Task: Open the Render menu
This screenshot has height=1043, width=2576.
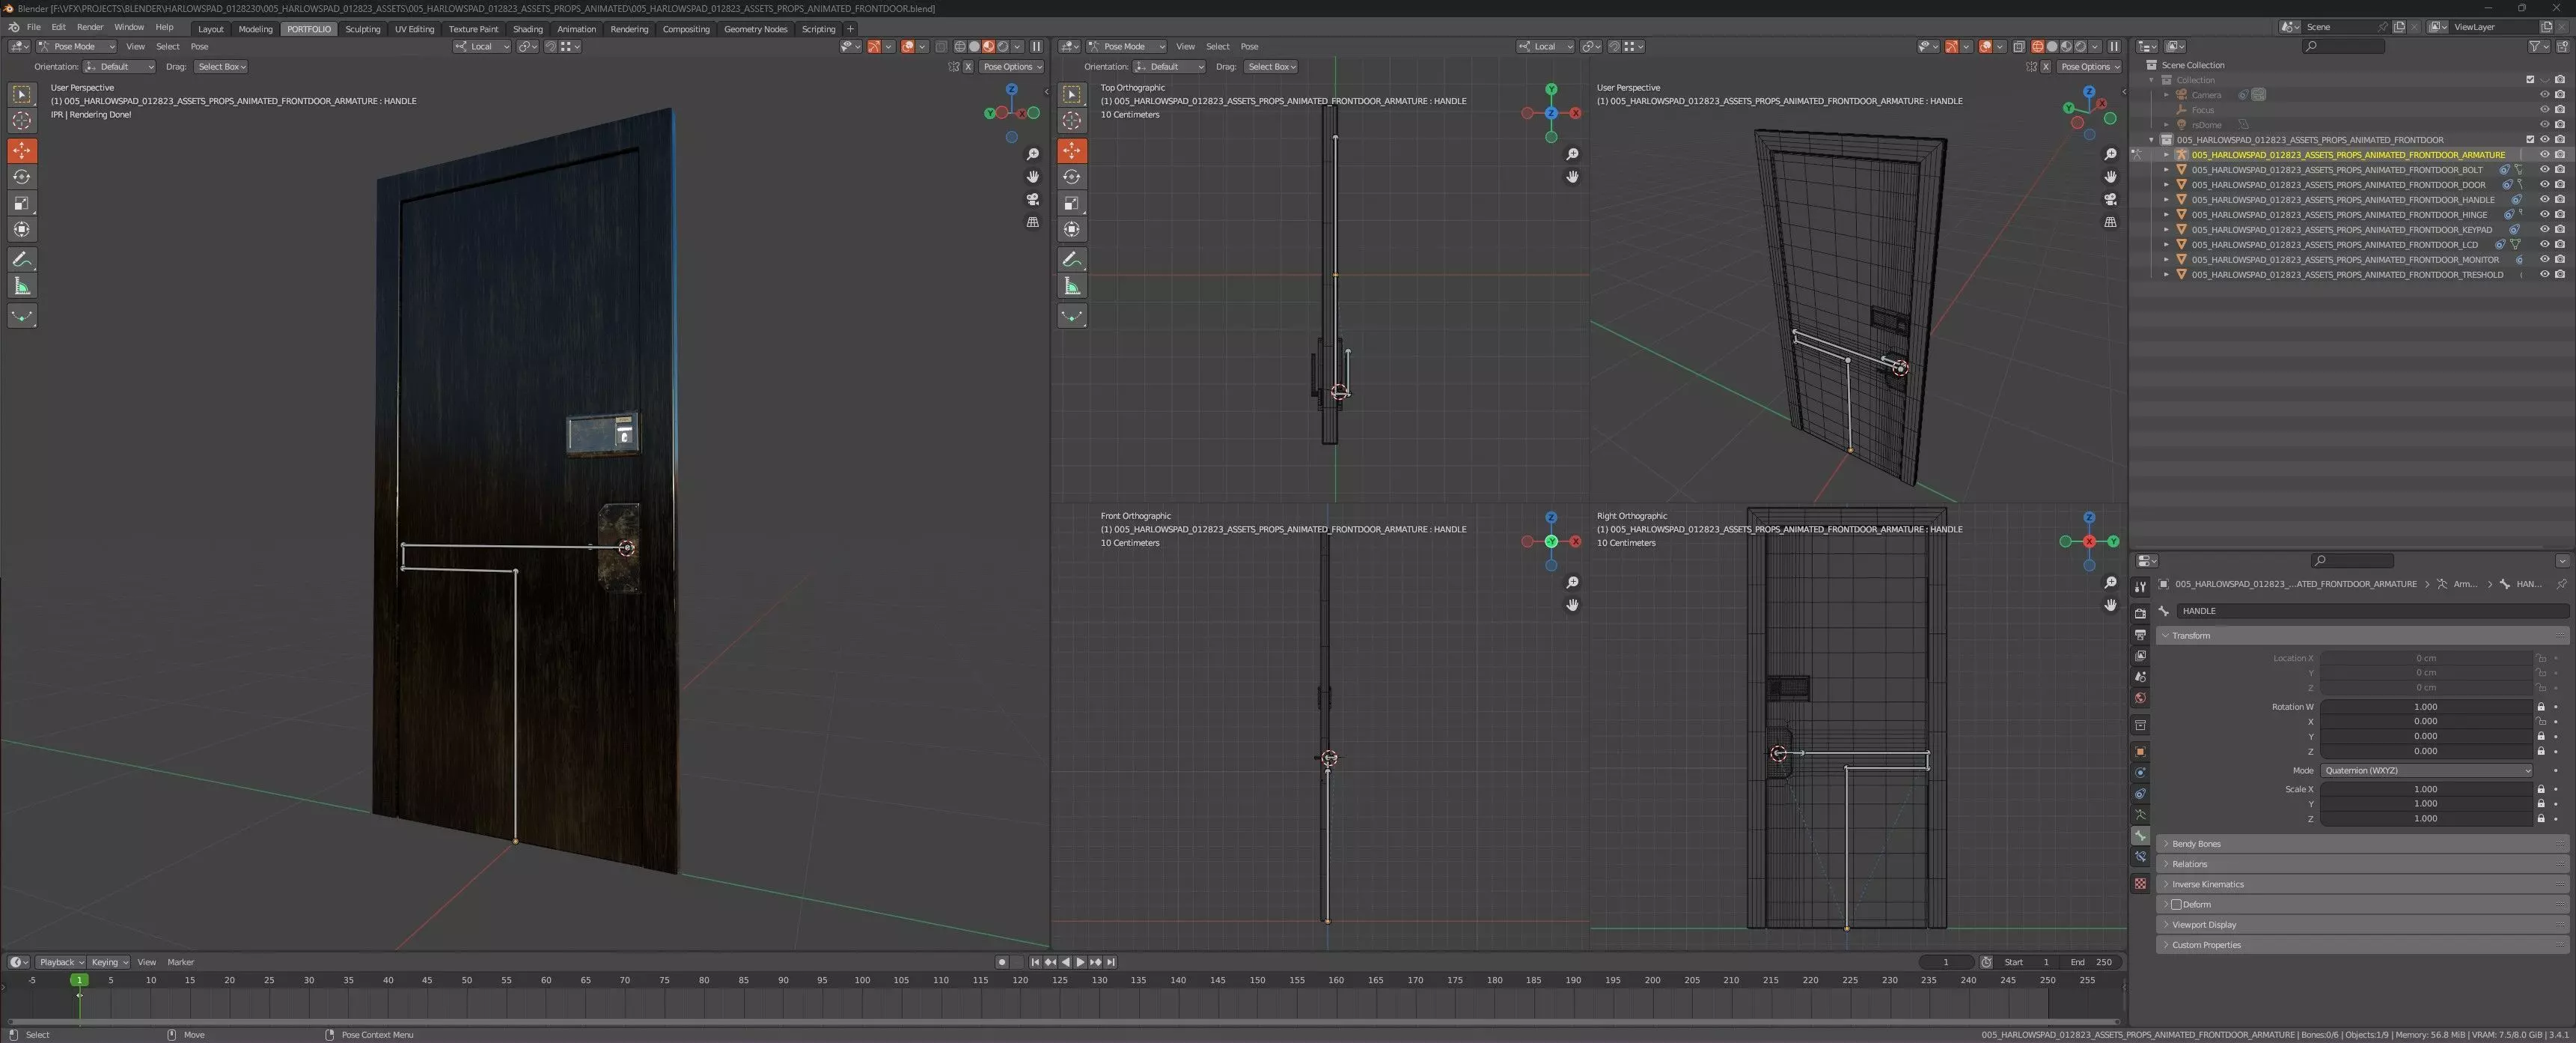Action: 90,27
